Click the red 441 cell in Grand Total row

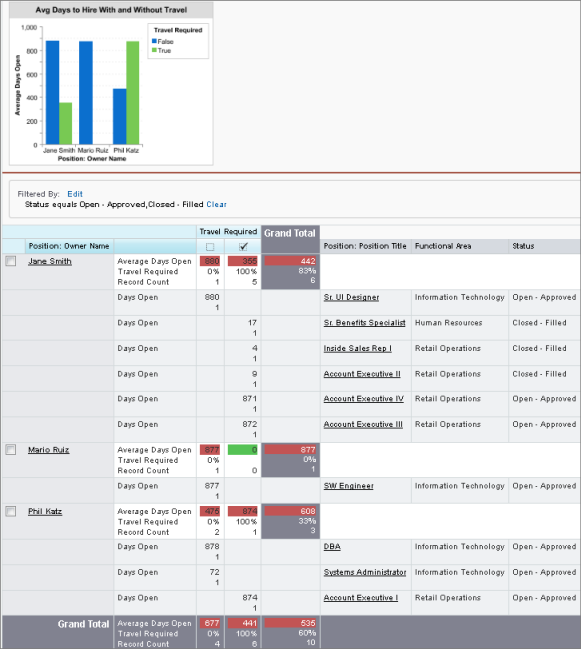[x=243, y=623]
